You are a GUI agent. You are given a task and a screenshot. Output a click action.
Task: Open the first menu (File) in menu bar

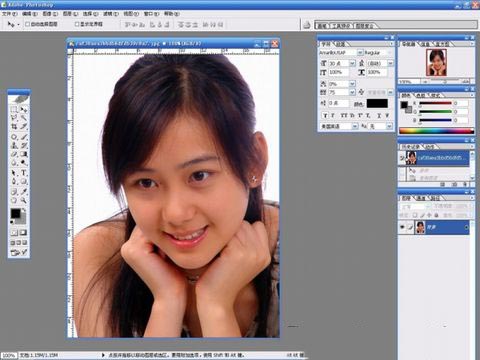tap(9, 14)
